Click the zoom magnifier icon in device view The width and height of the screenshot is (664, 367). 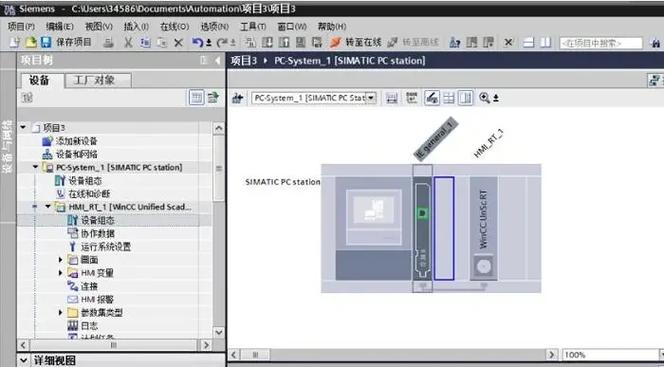[x=484, y=98]
